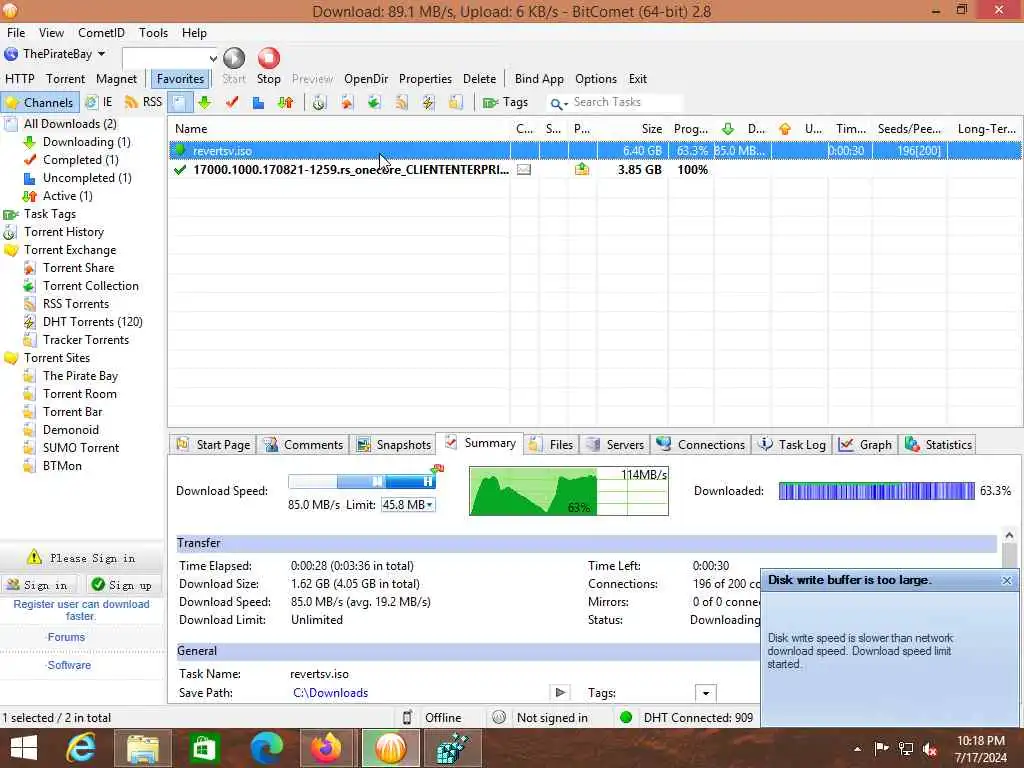Click the Search Tasks input field
Screen dimensions: 1024x768
click(x=625, y=103)
